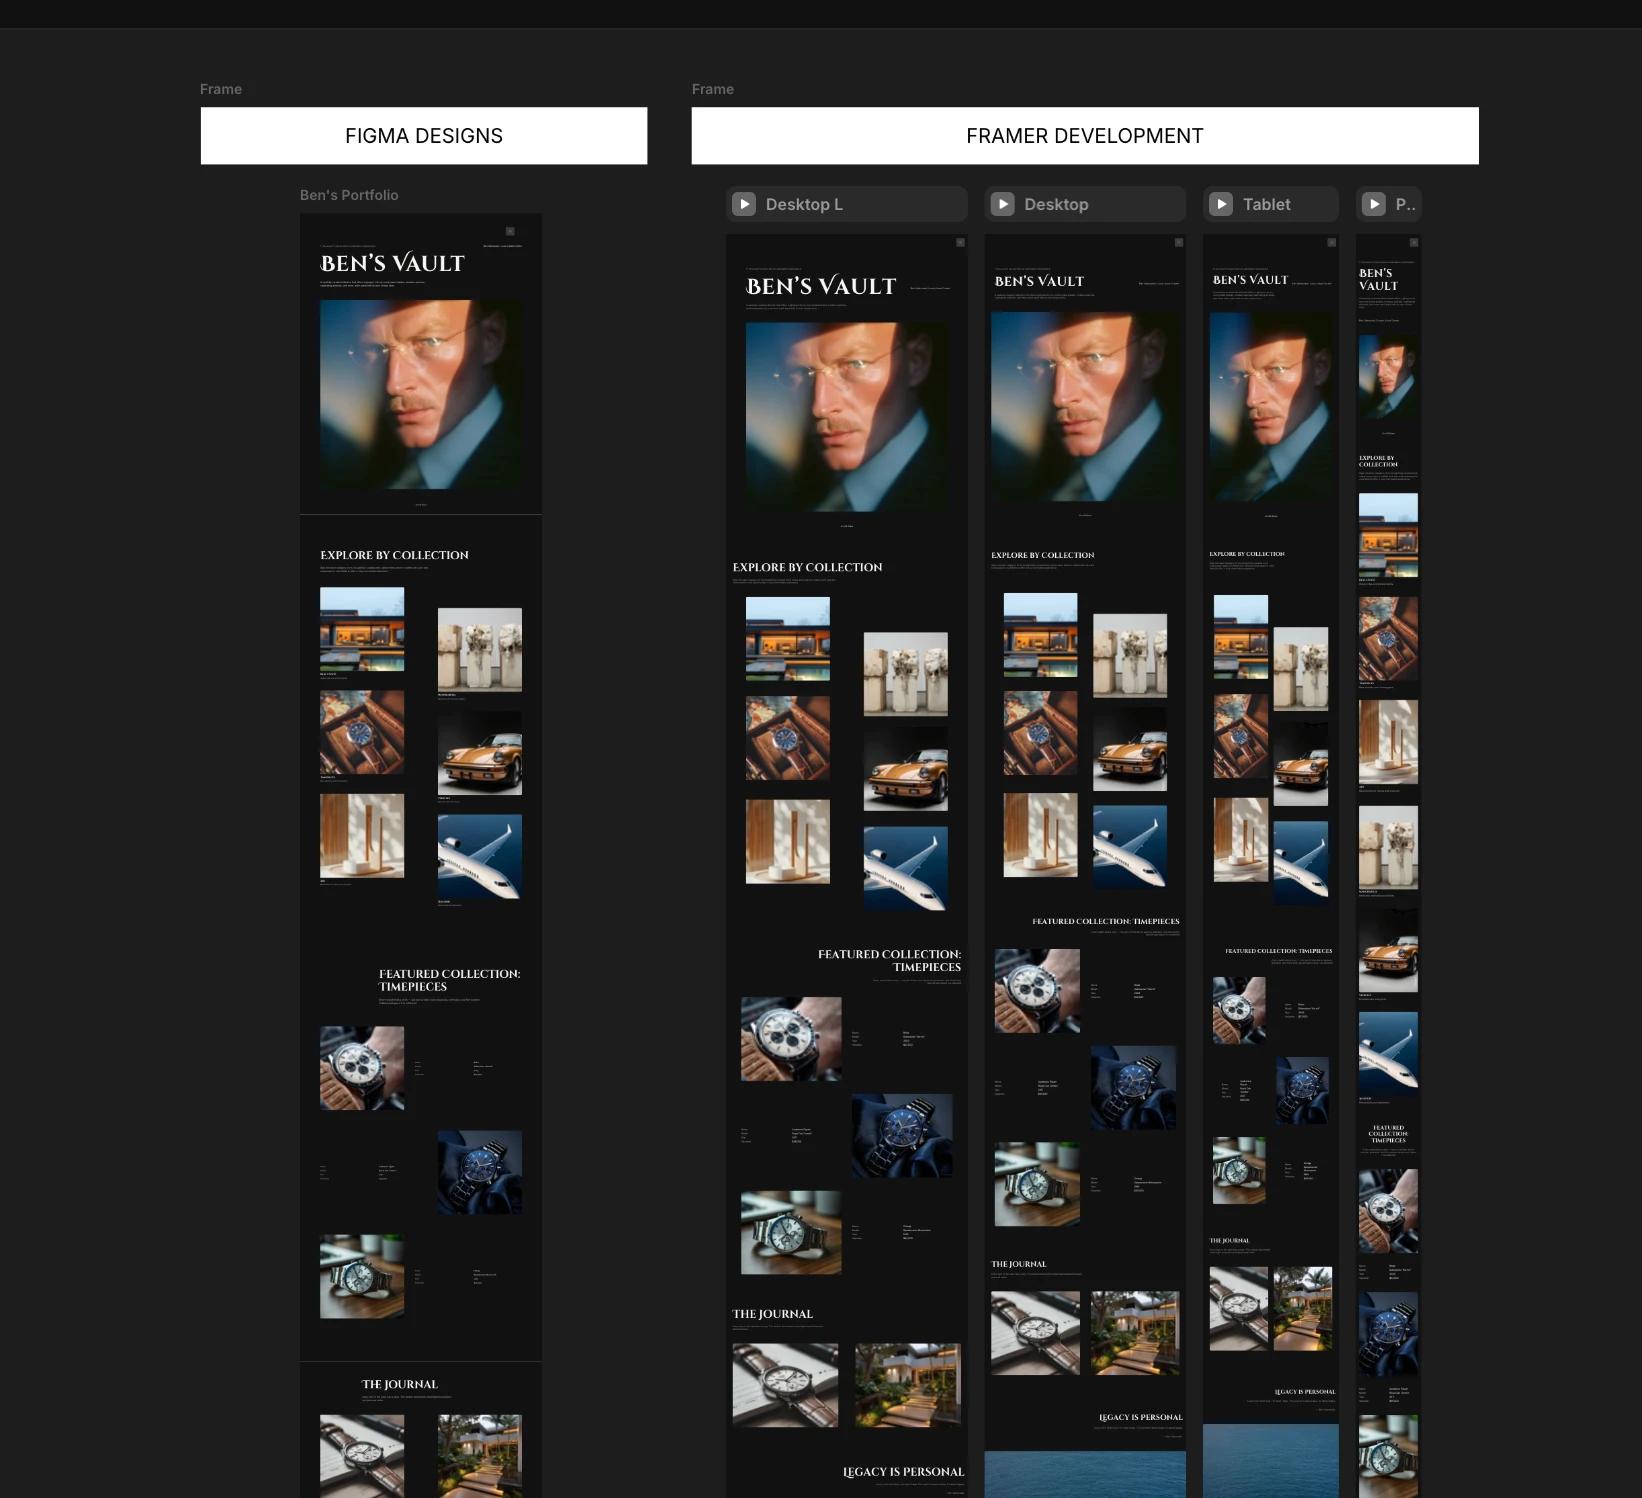Viewport: 1642px width, 1498px height.
Task: Click the menu icon atop Desktop L page
Action: click(960, 242)
